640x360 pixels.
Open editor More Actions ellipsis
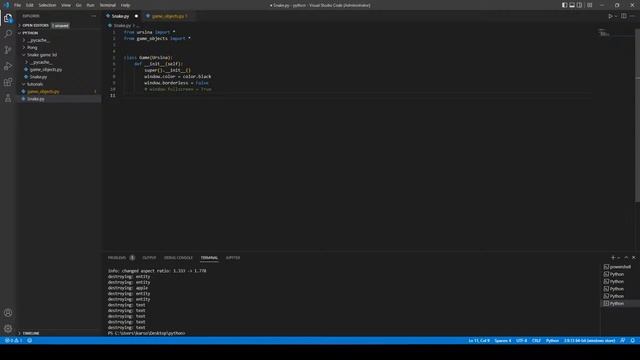pyautogui.click(x=632, y=16)
